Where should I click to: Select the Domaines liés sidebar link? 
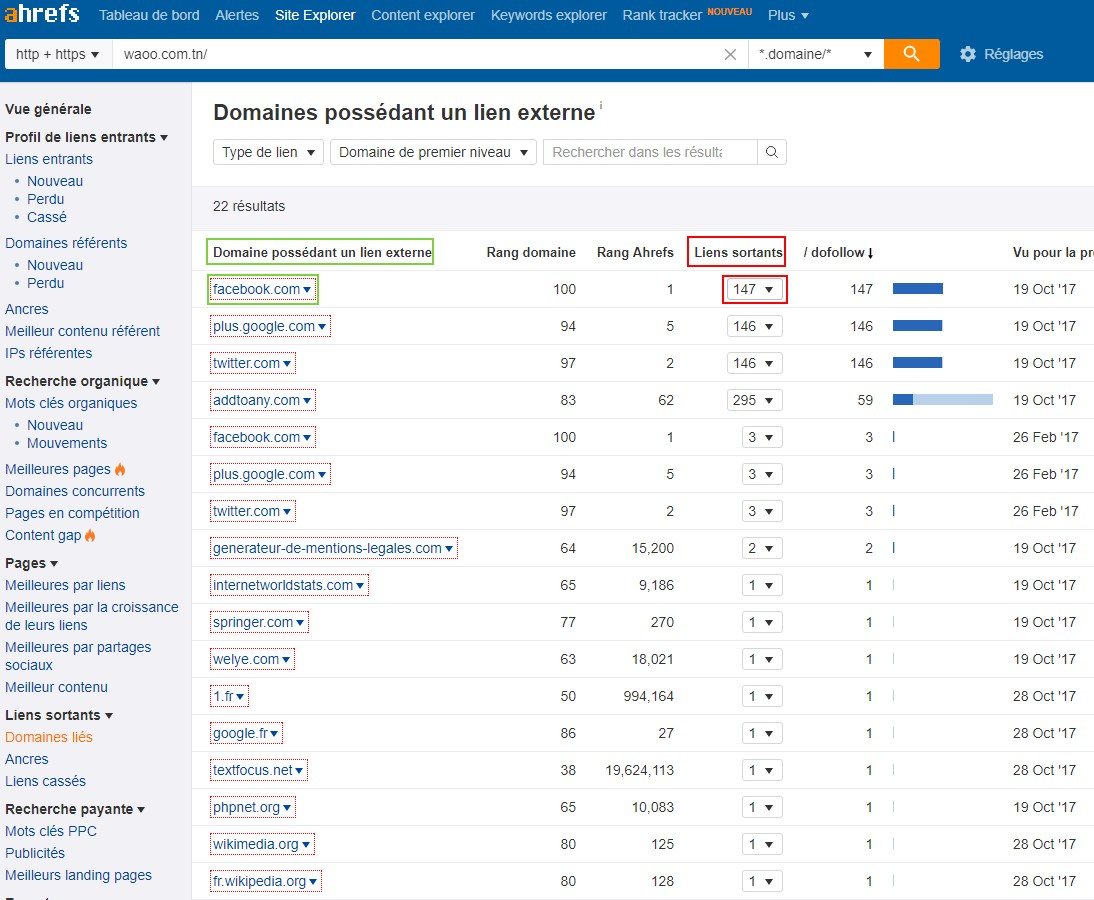click(x=49, y=737)
